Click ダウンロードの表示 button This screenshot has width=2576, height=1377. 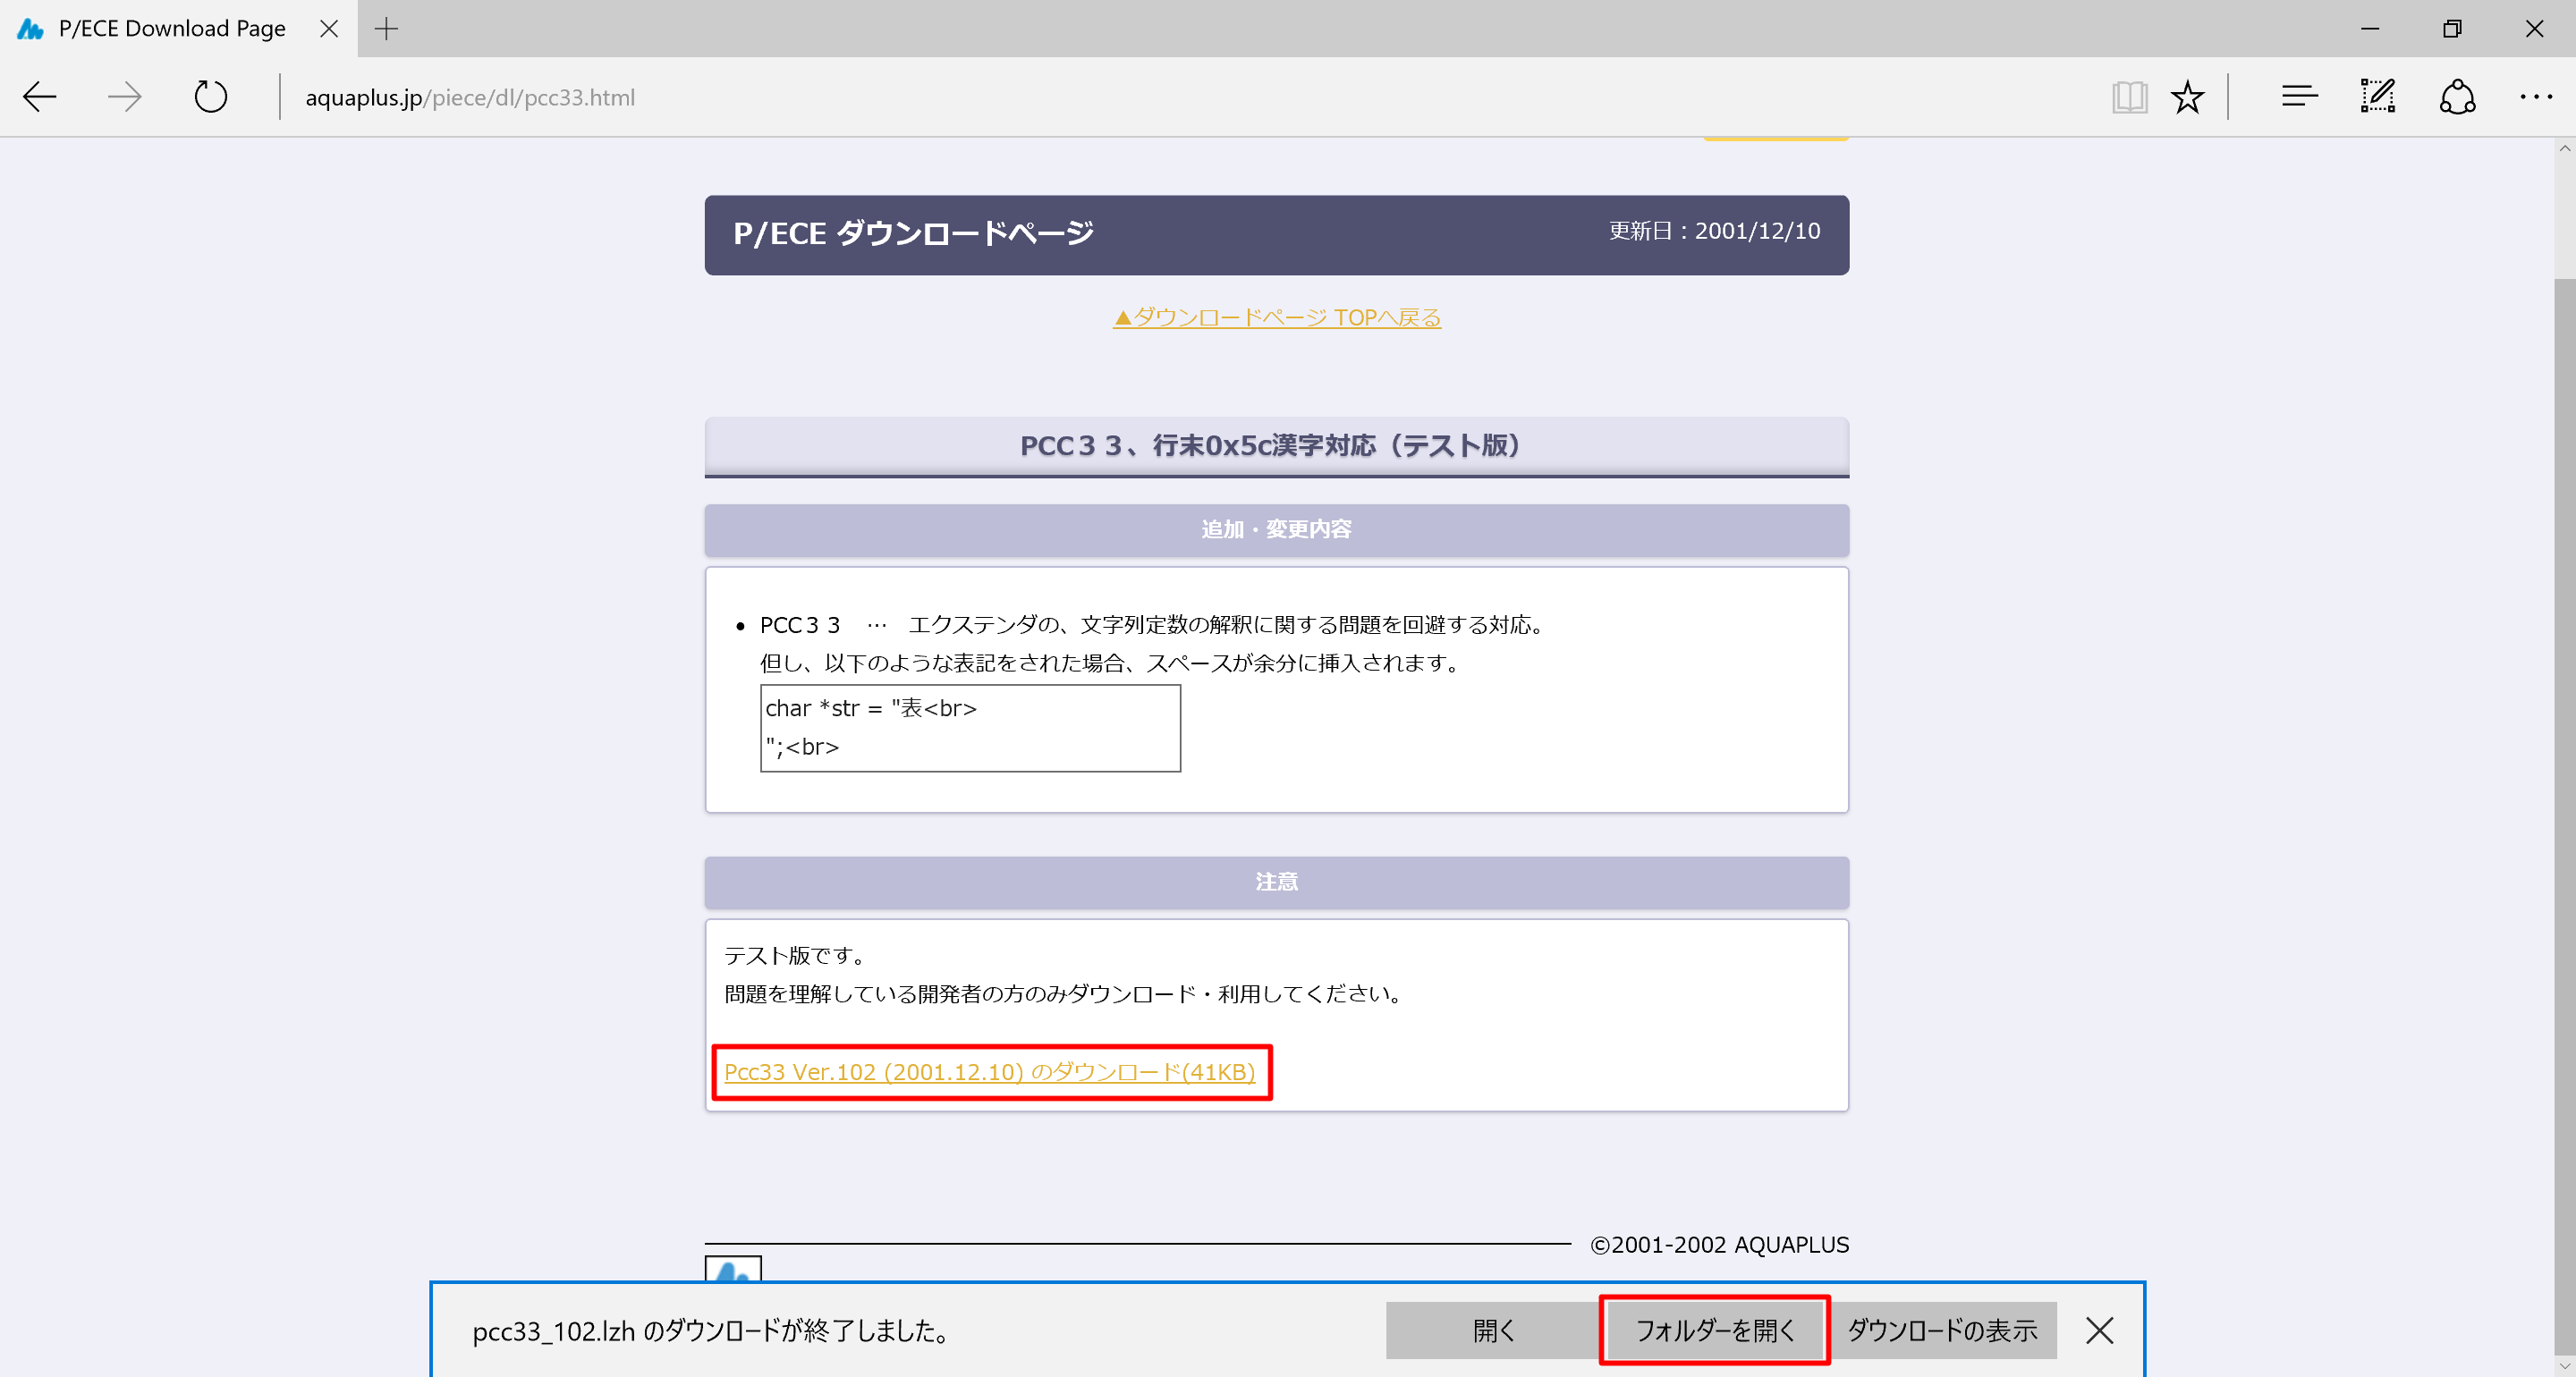click(1941, 1330)
